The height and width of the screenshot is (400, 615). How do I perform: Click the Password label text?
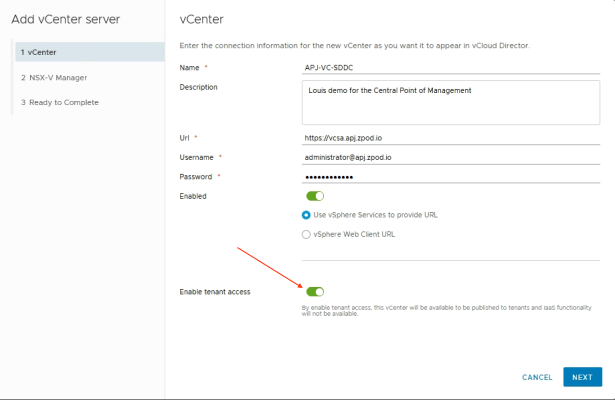tap(196, 177)
